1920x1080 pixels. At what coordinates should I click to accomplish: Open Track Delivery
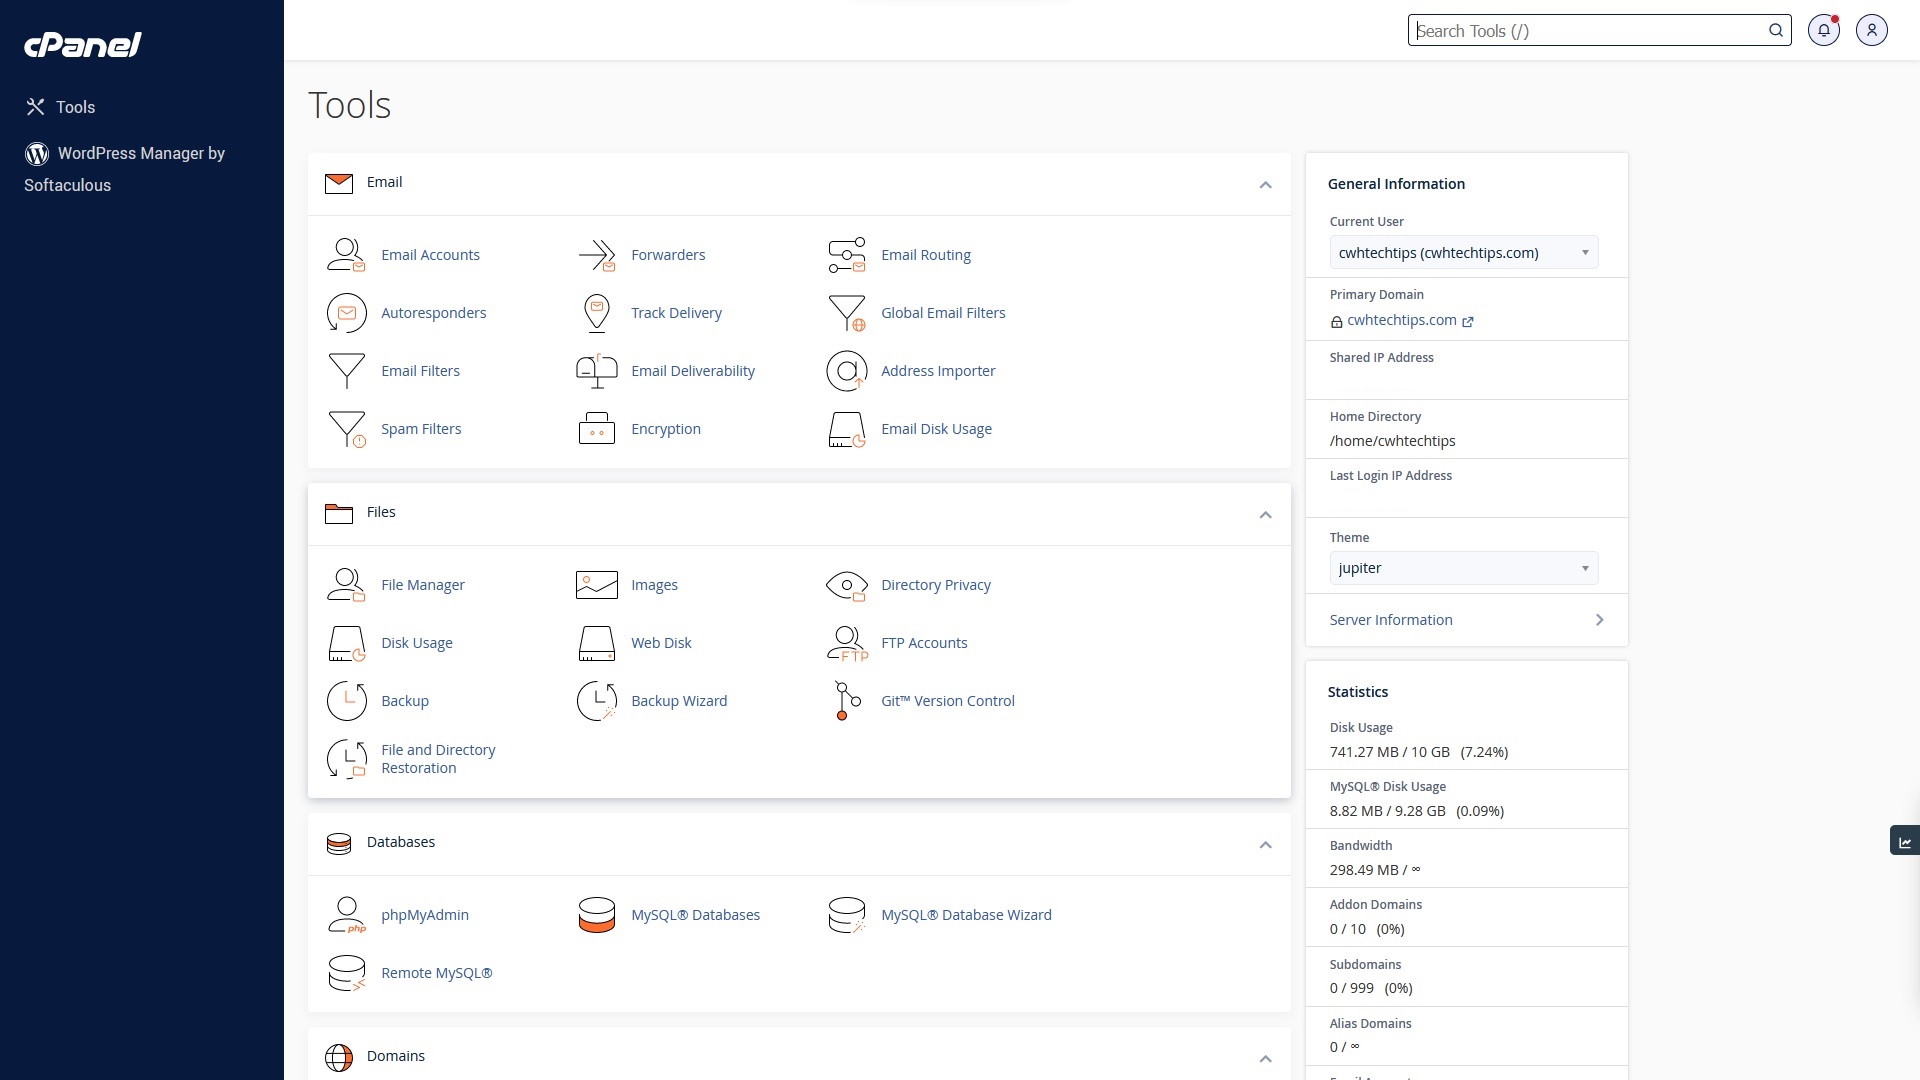(676, 313)
